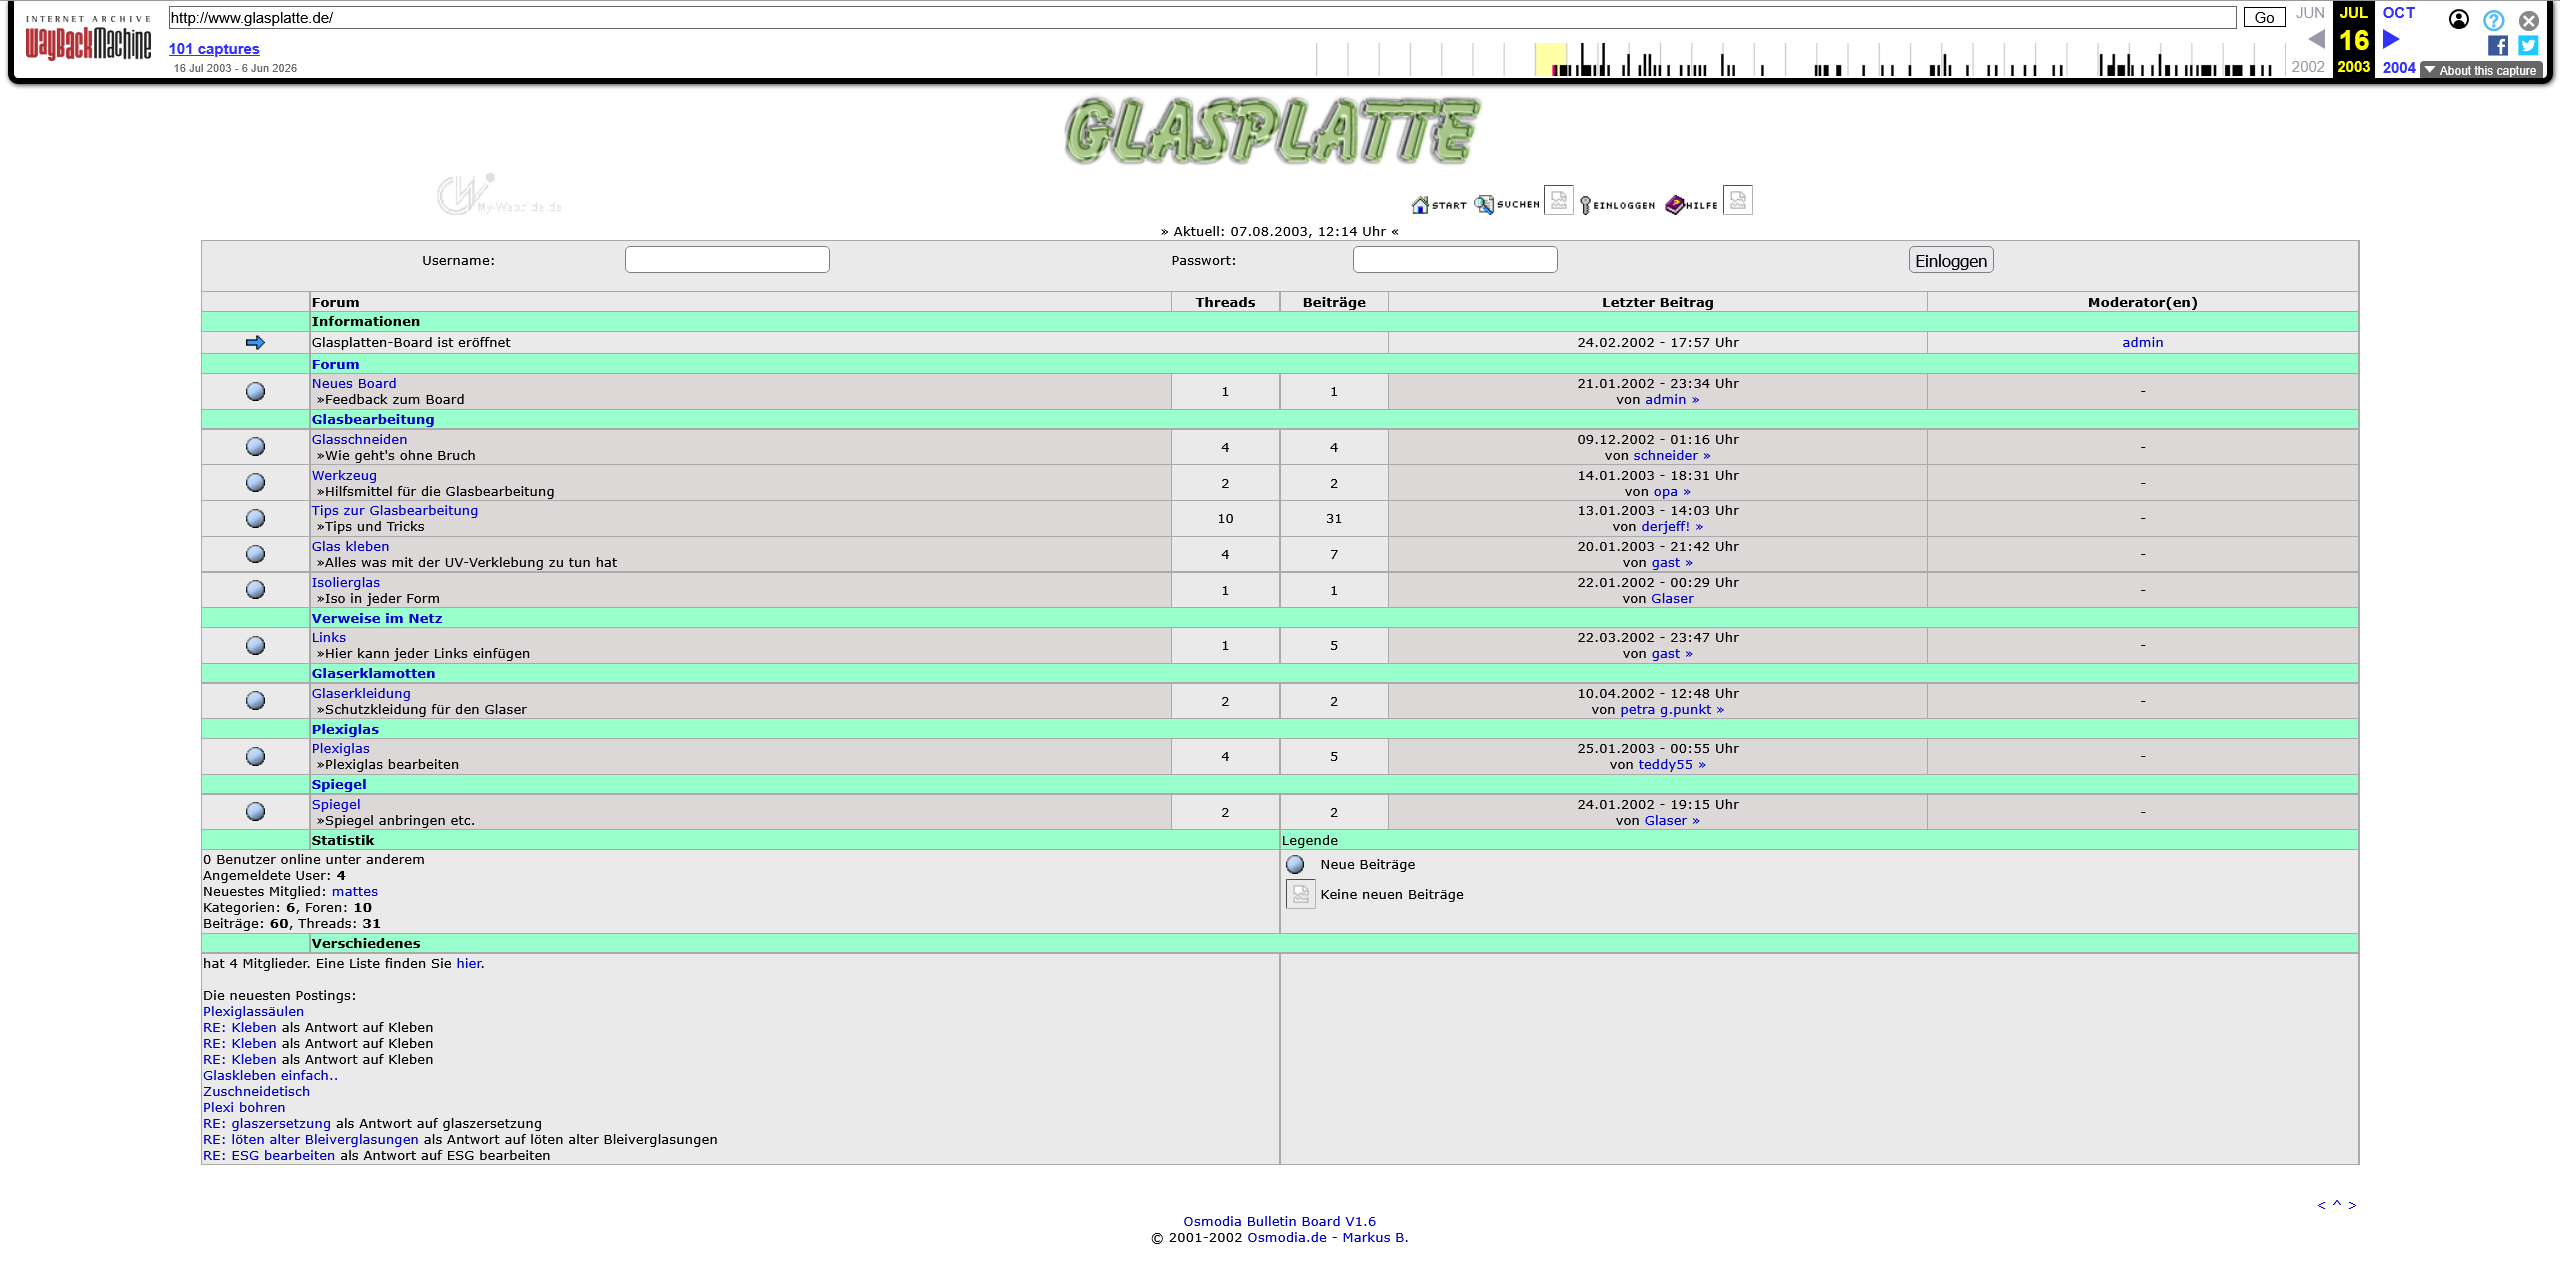Click the status ball for Neues Board
The width and height of the screenshot is (2560, 1261).
[x=256, y=391]
